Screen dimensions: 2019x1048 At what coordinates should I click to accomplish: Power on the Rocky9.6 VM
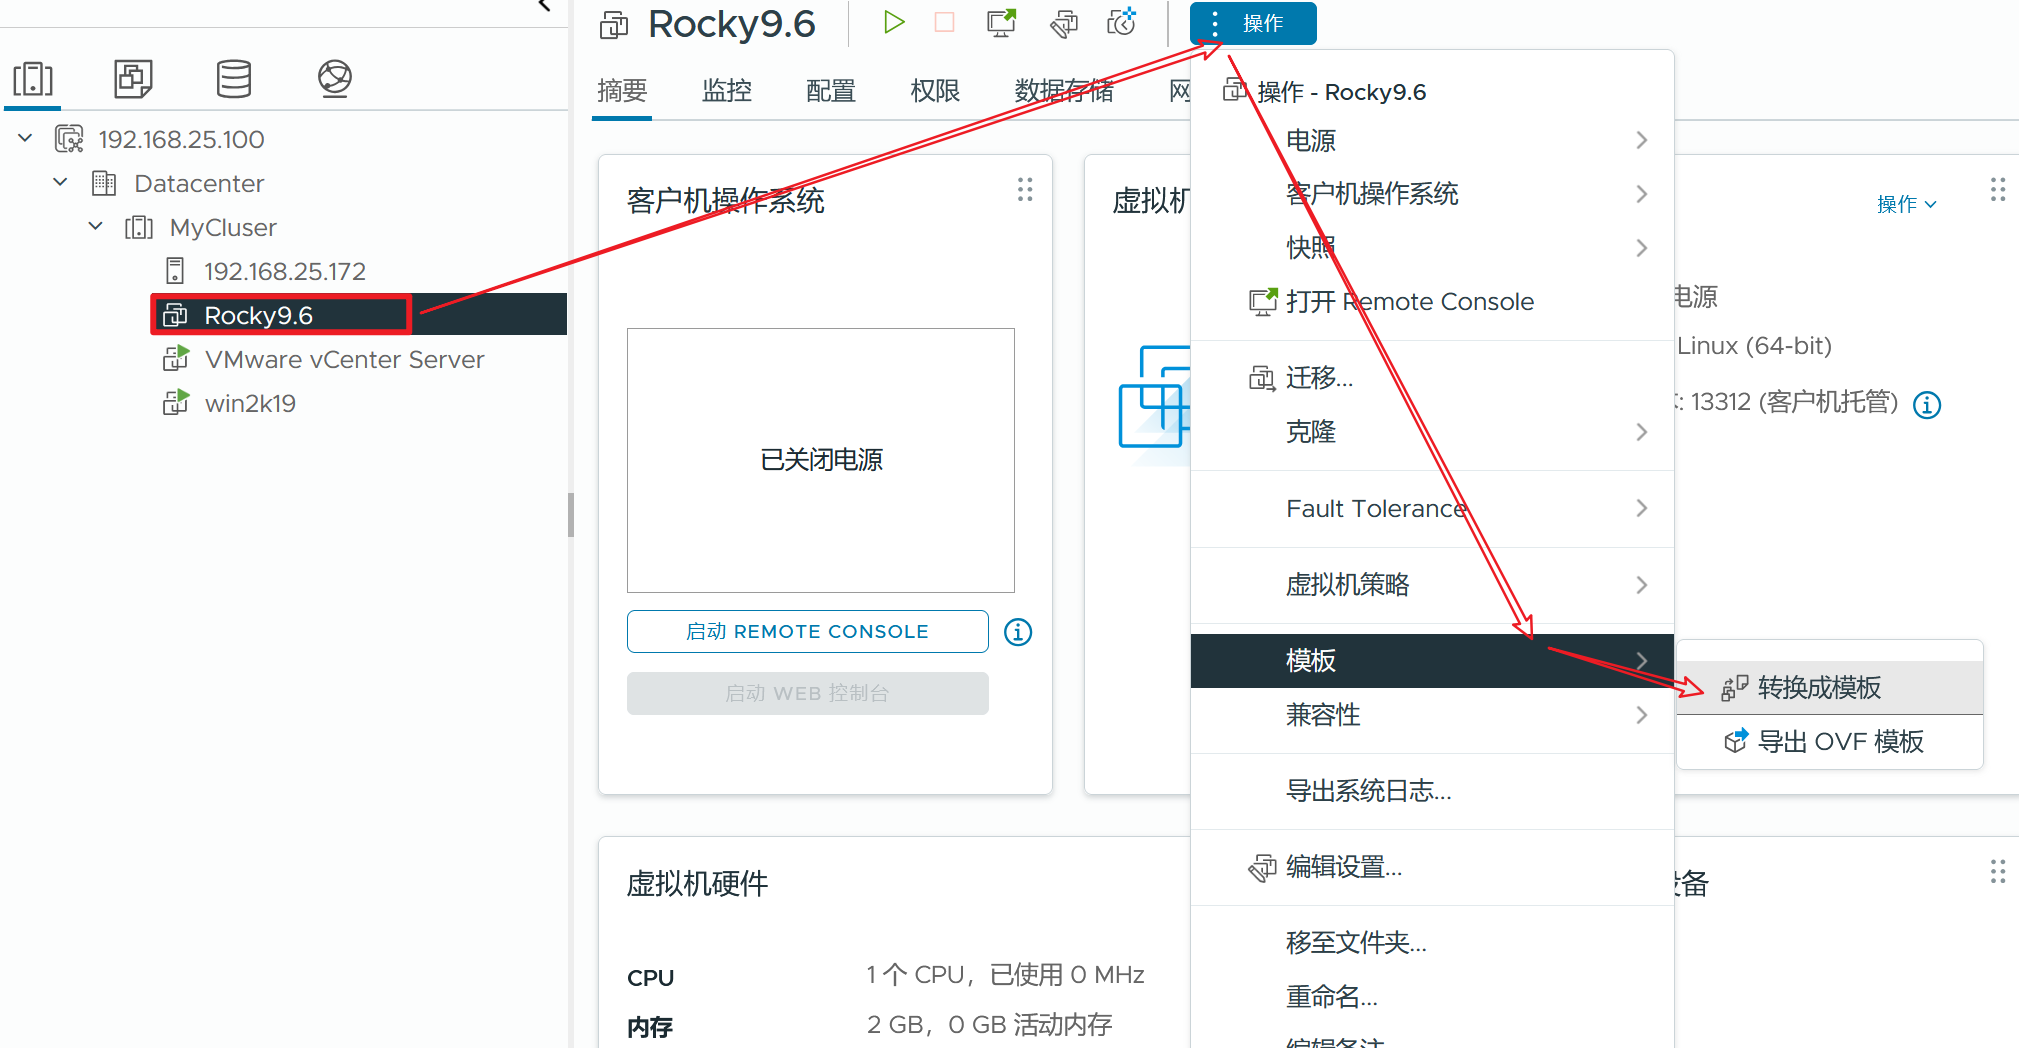click(x=893, y=22)
